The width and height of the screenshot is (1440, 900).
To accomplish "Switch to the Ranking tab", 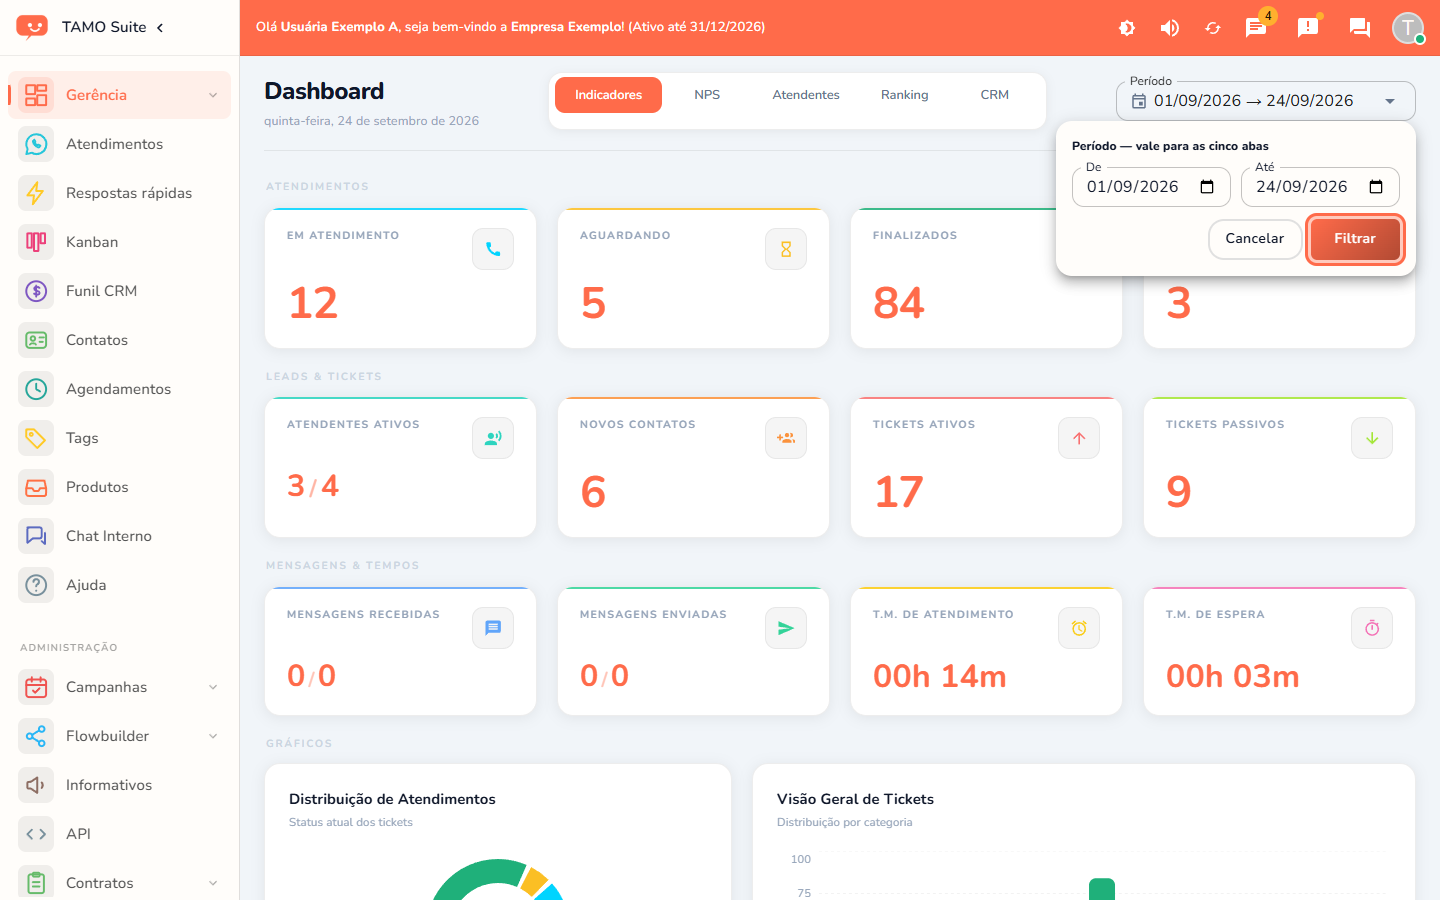I will (x=905, y=95).
